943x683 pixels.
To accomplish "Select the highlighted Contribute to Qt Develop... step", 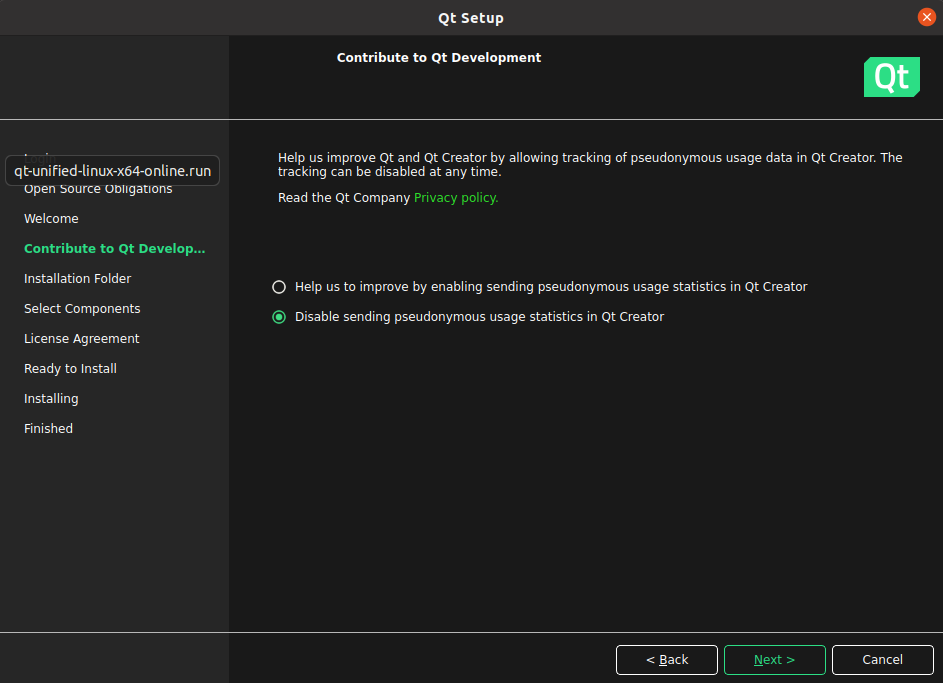I will [x=114, y=249].
